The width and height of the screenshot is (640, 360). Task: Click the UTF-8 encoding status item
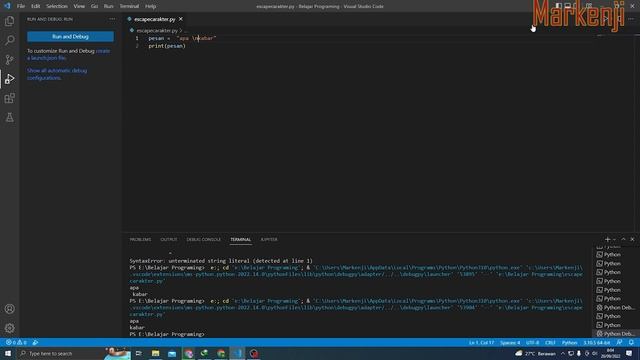(532, 342)
